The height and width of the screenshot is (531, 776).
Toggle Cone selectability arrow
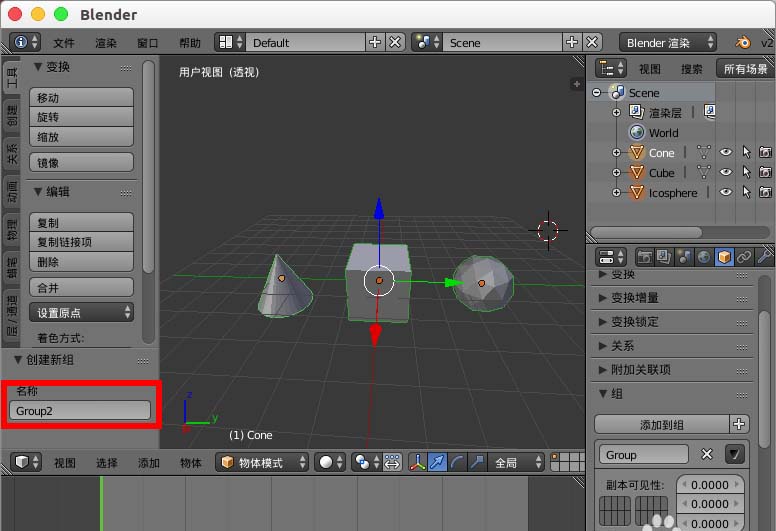746,152
